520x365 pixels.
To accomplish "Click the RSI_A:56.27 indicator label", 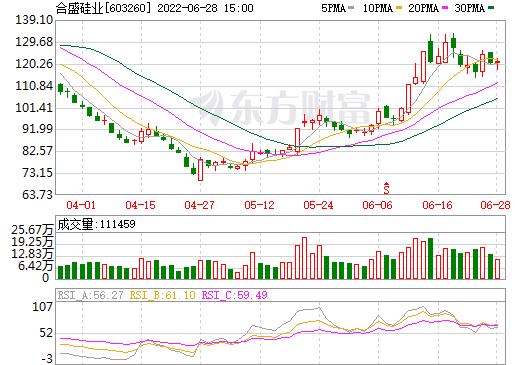I will coord(91,295).
